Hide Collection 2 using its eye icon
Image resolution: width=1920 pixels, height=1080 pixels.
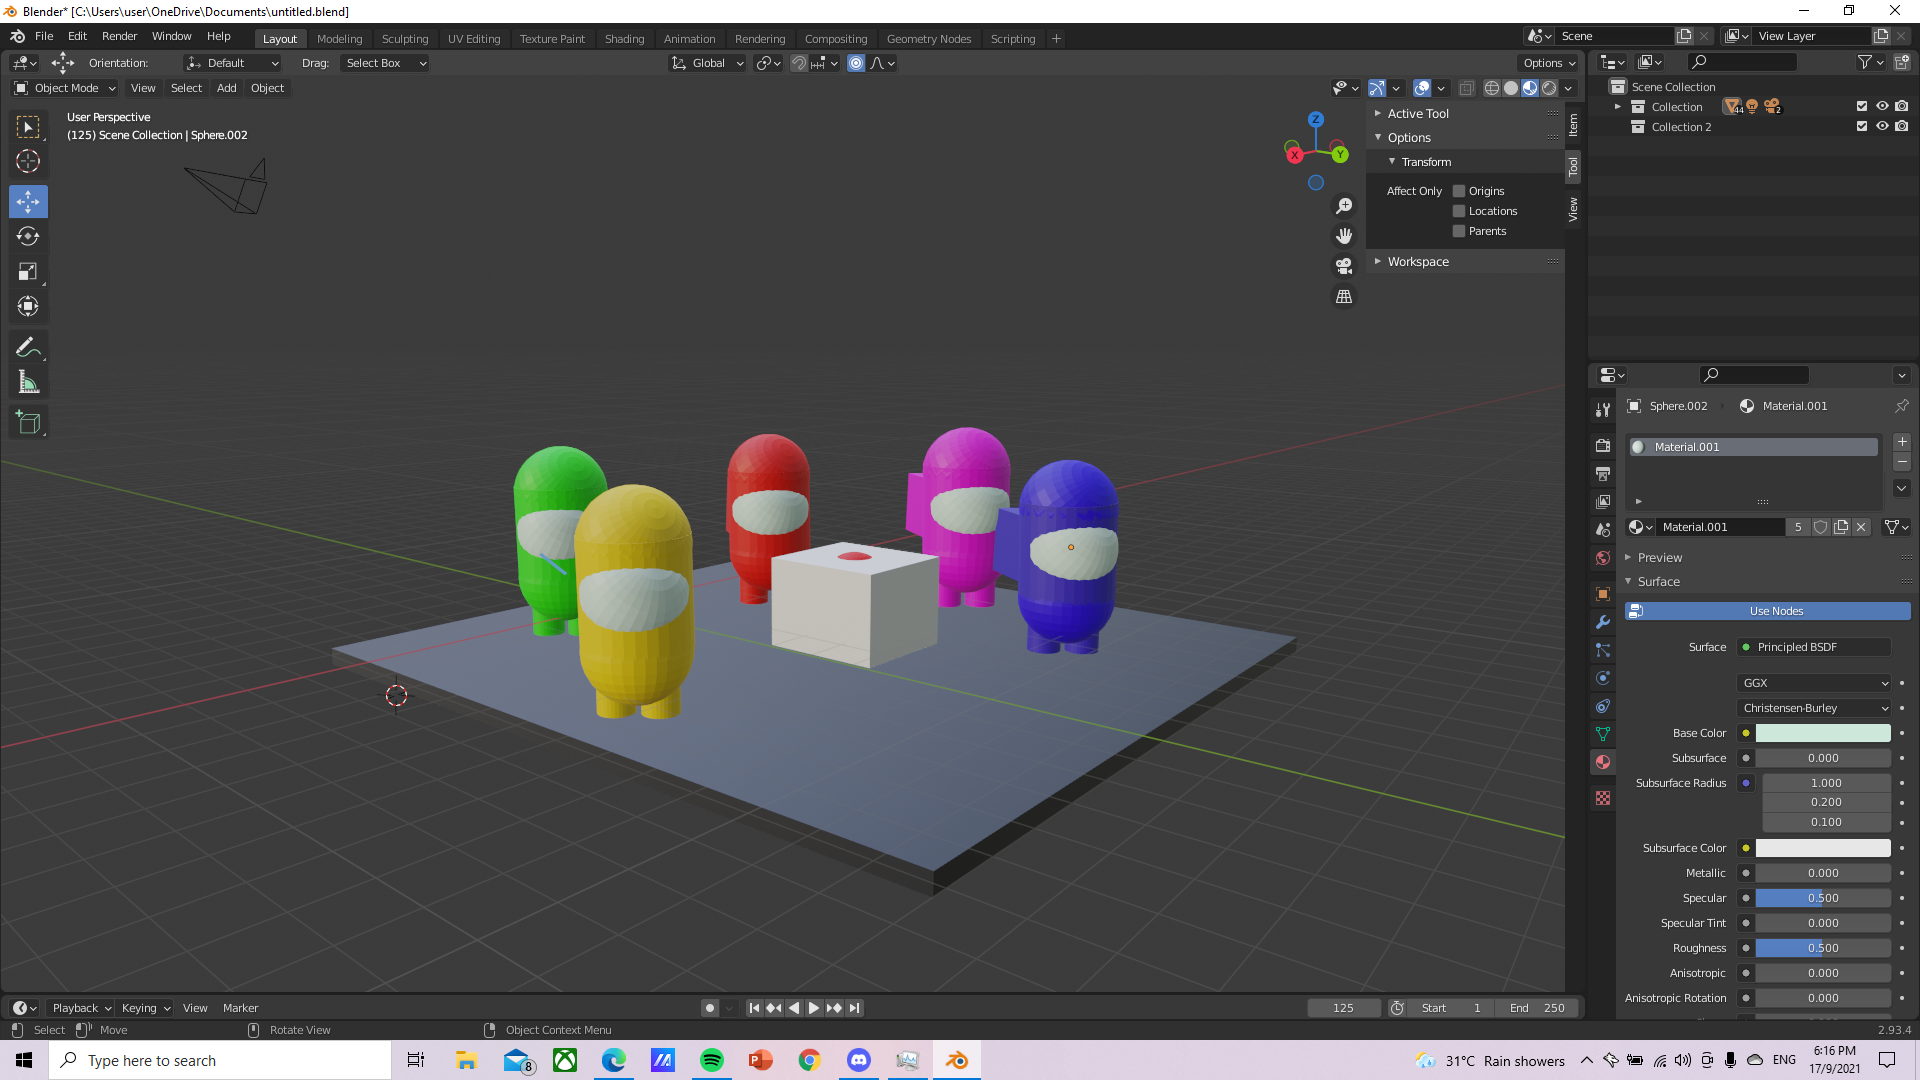point(1883,127)
